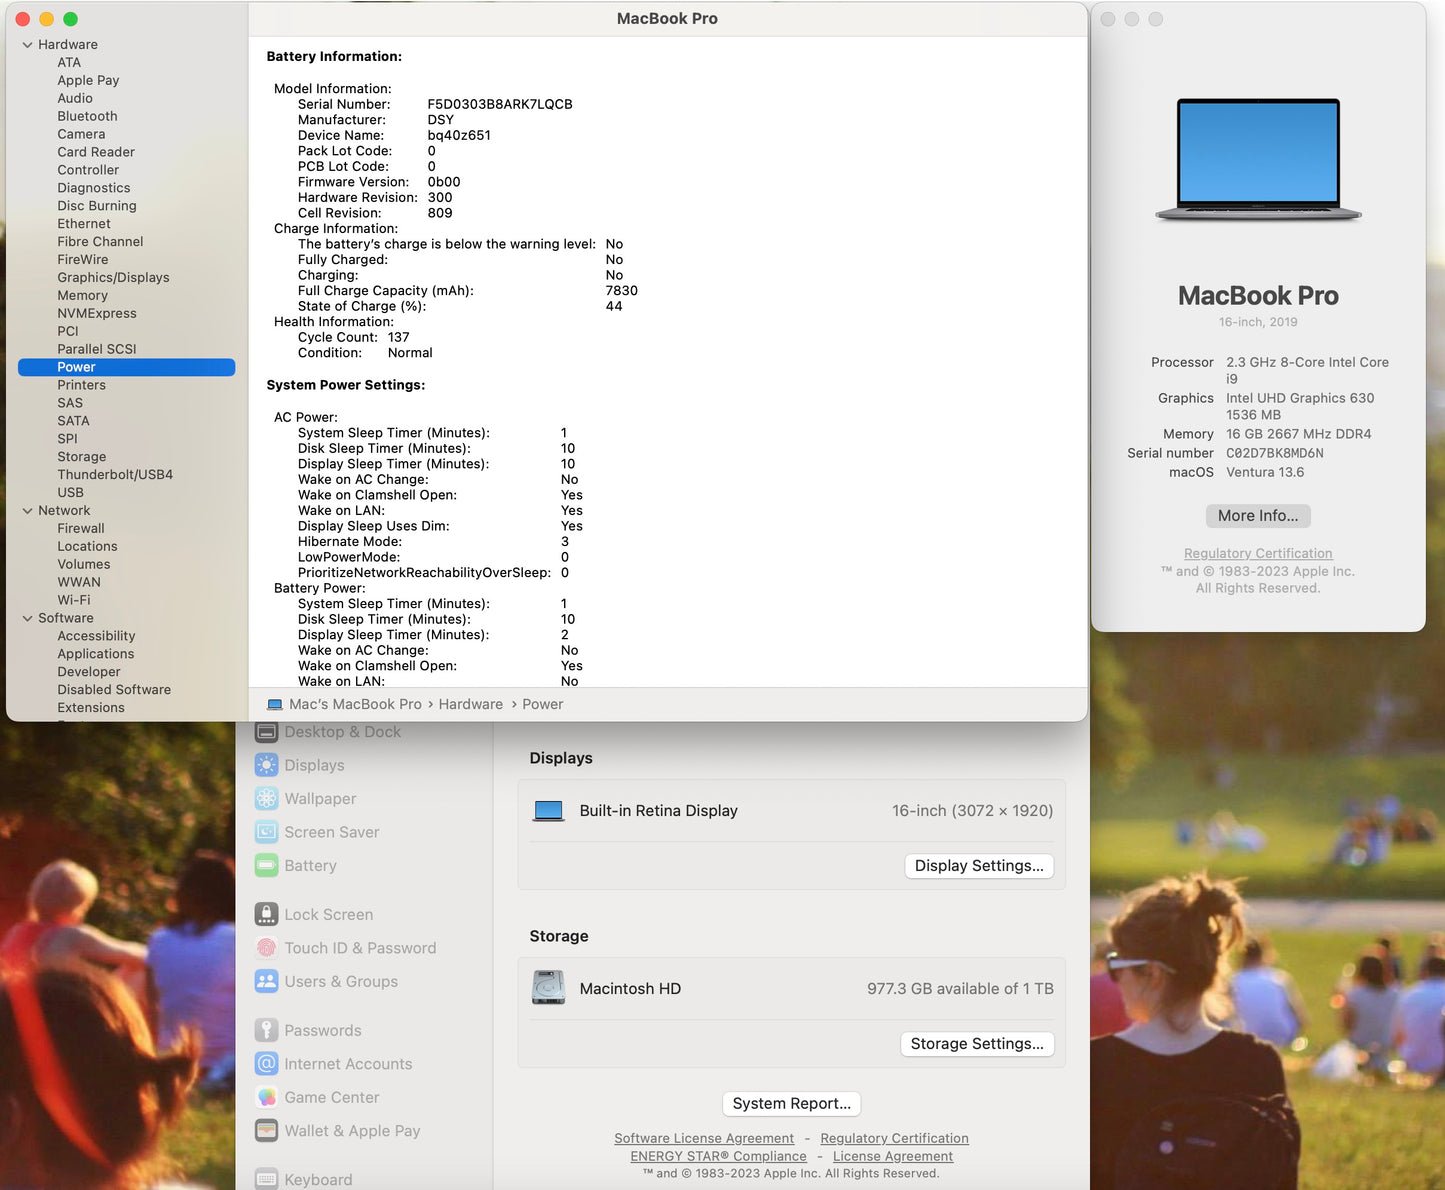1445x1190 pixels.
Task: Collapse the Hardware section
Action: point(27,44)
